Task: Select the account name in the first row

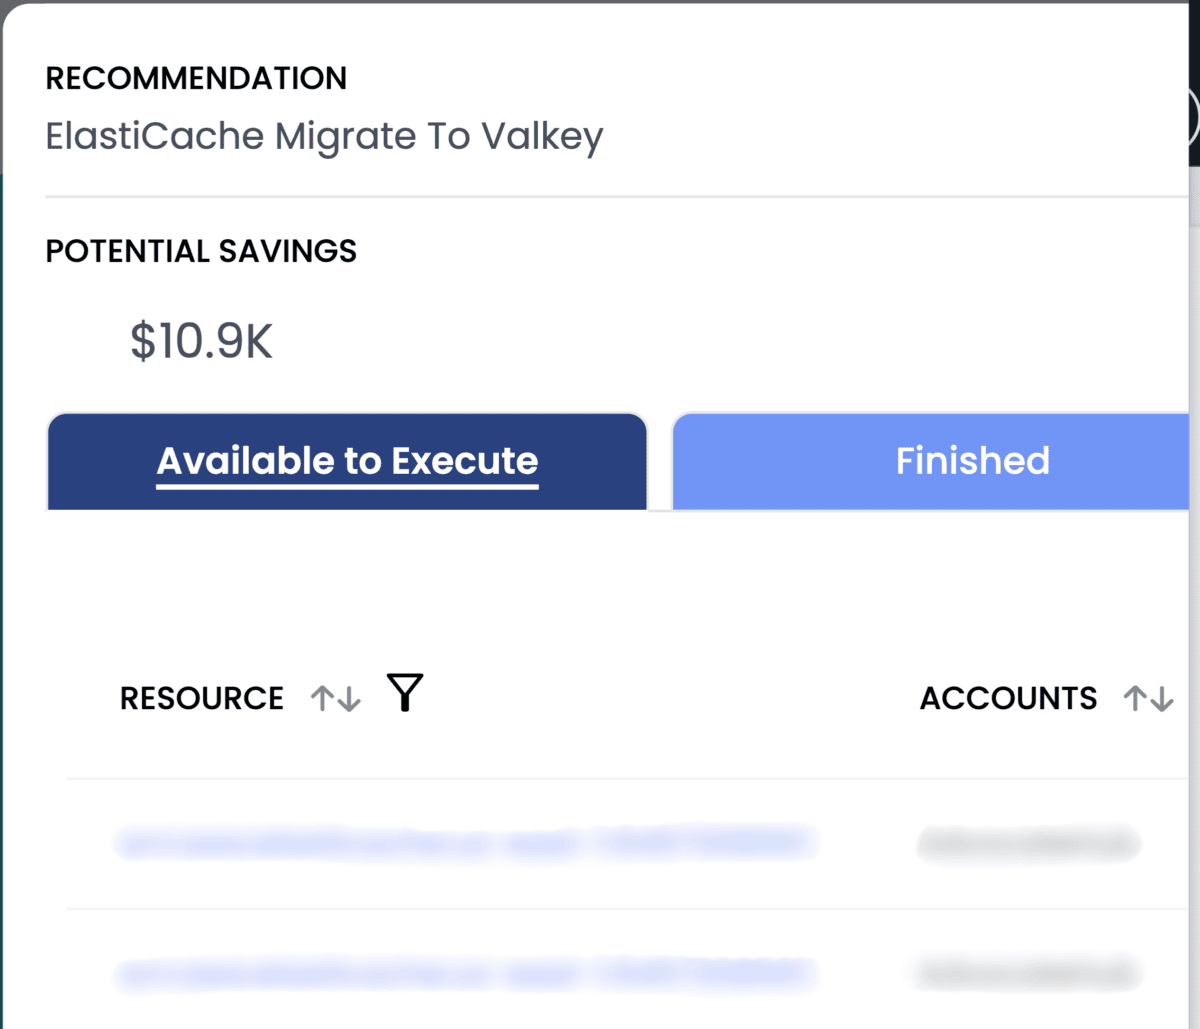Action: (x=1027, y=843)
